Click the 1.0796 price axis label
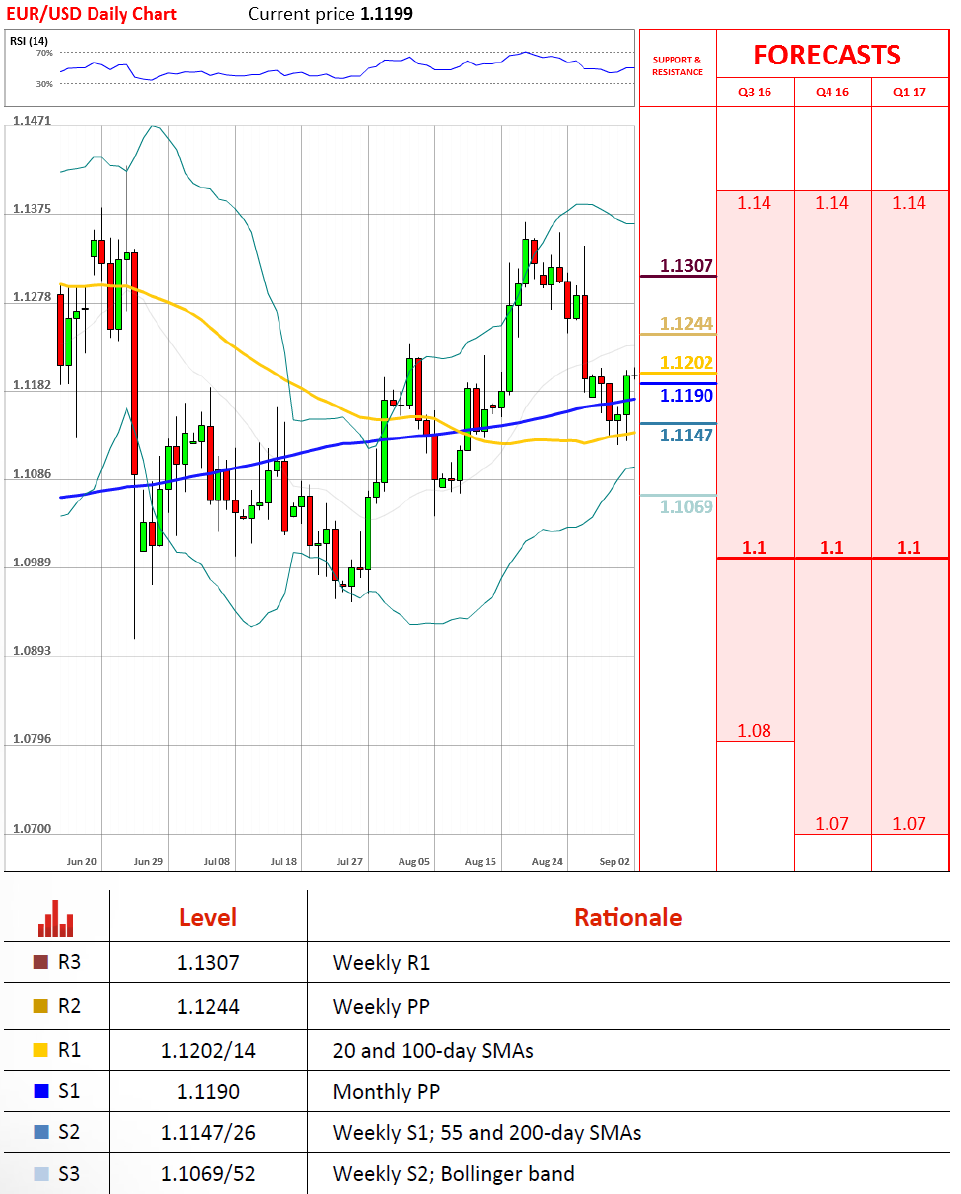The width and height of the screenshot is (961, 1194). pos(32,739)
